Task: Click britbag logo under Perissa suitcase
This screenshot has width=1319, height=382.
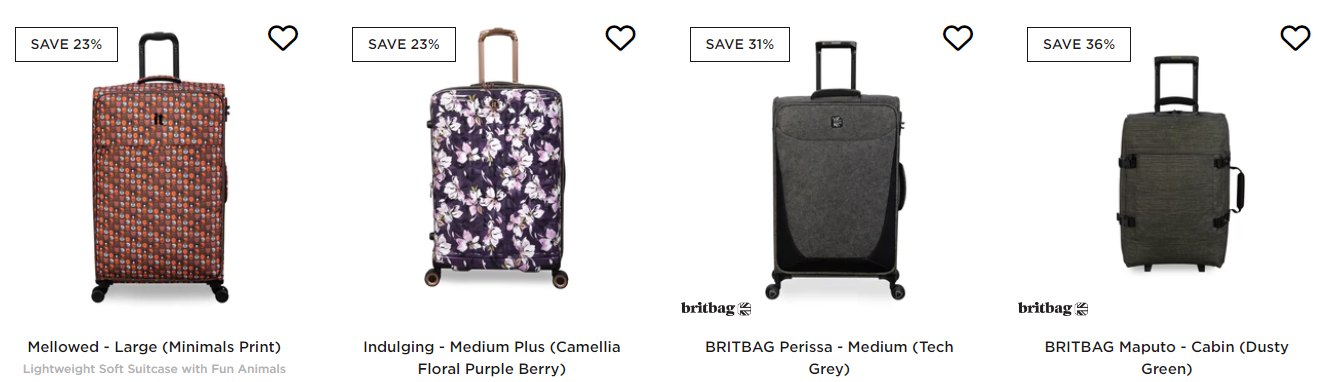Action: pos(716,308)
